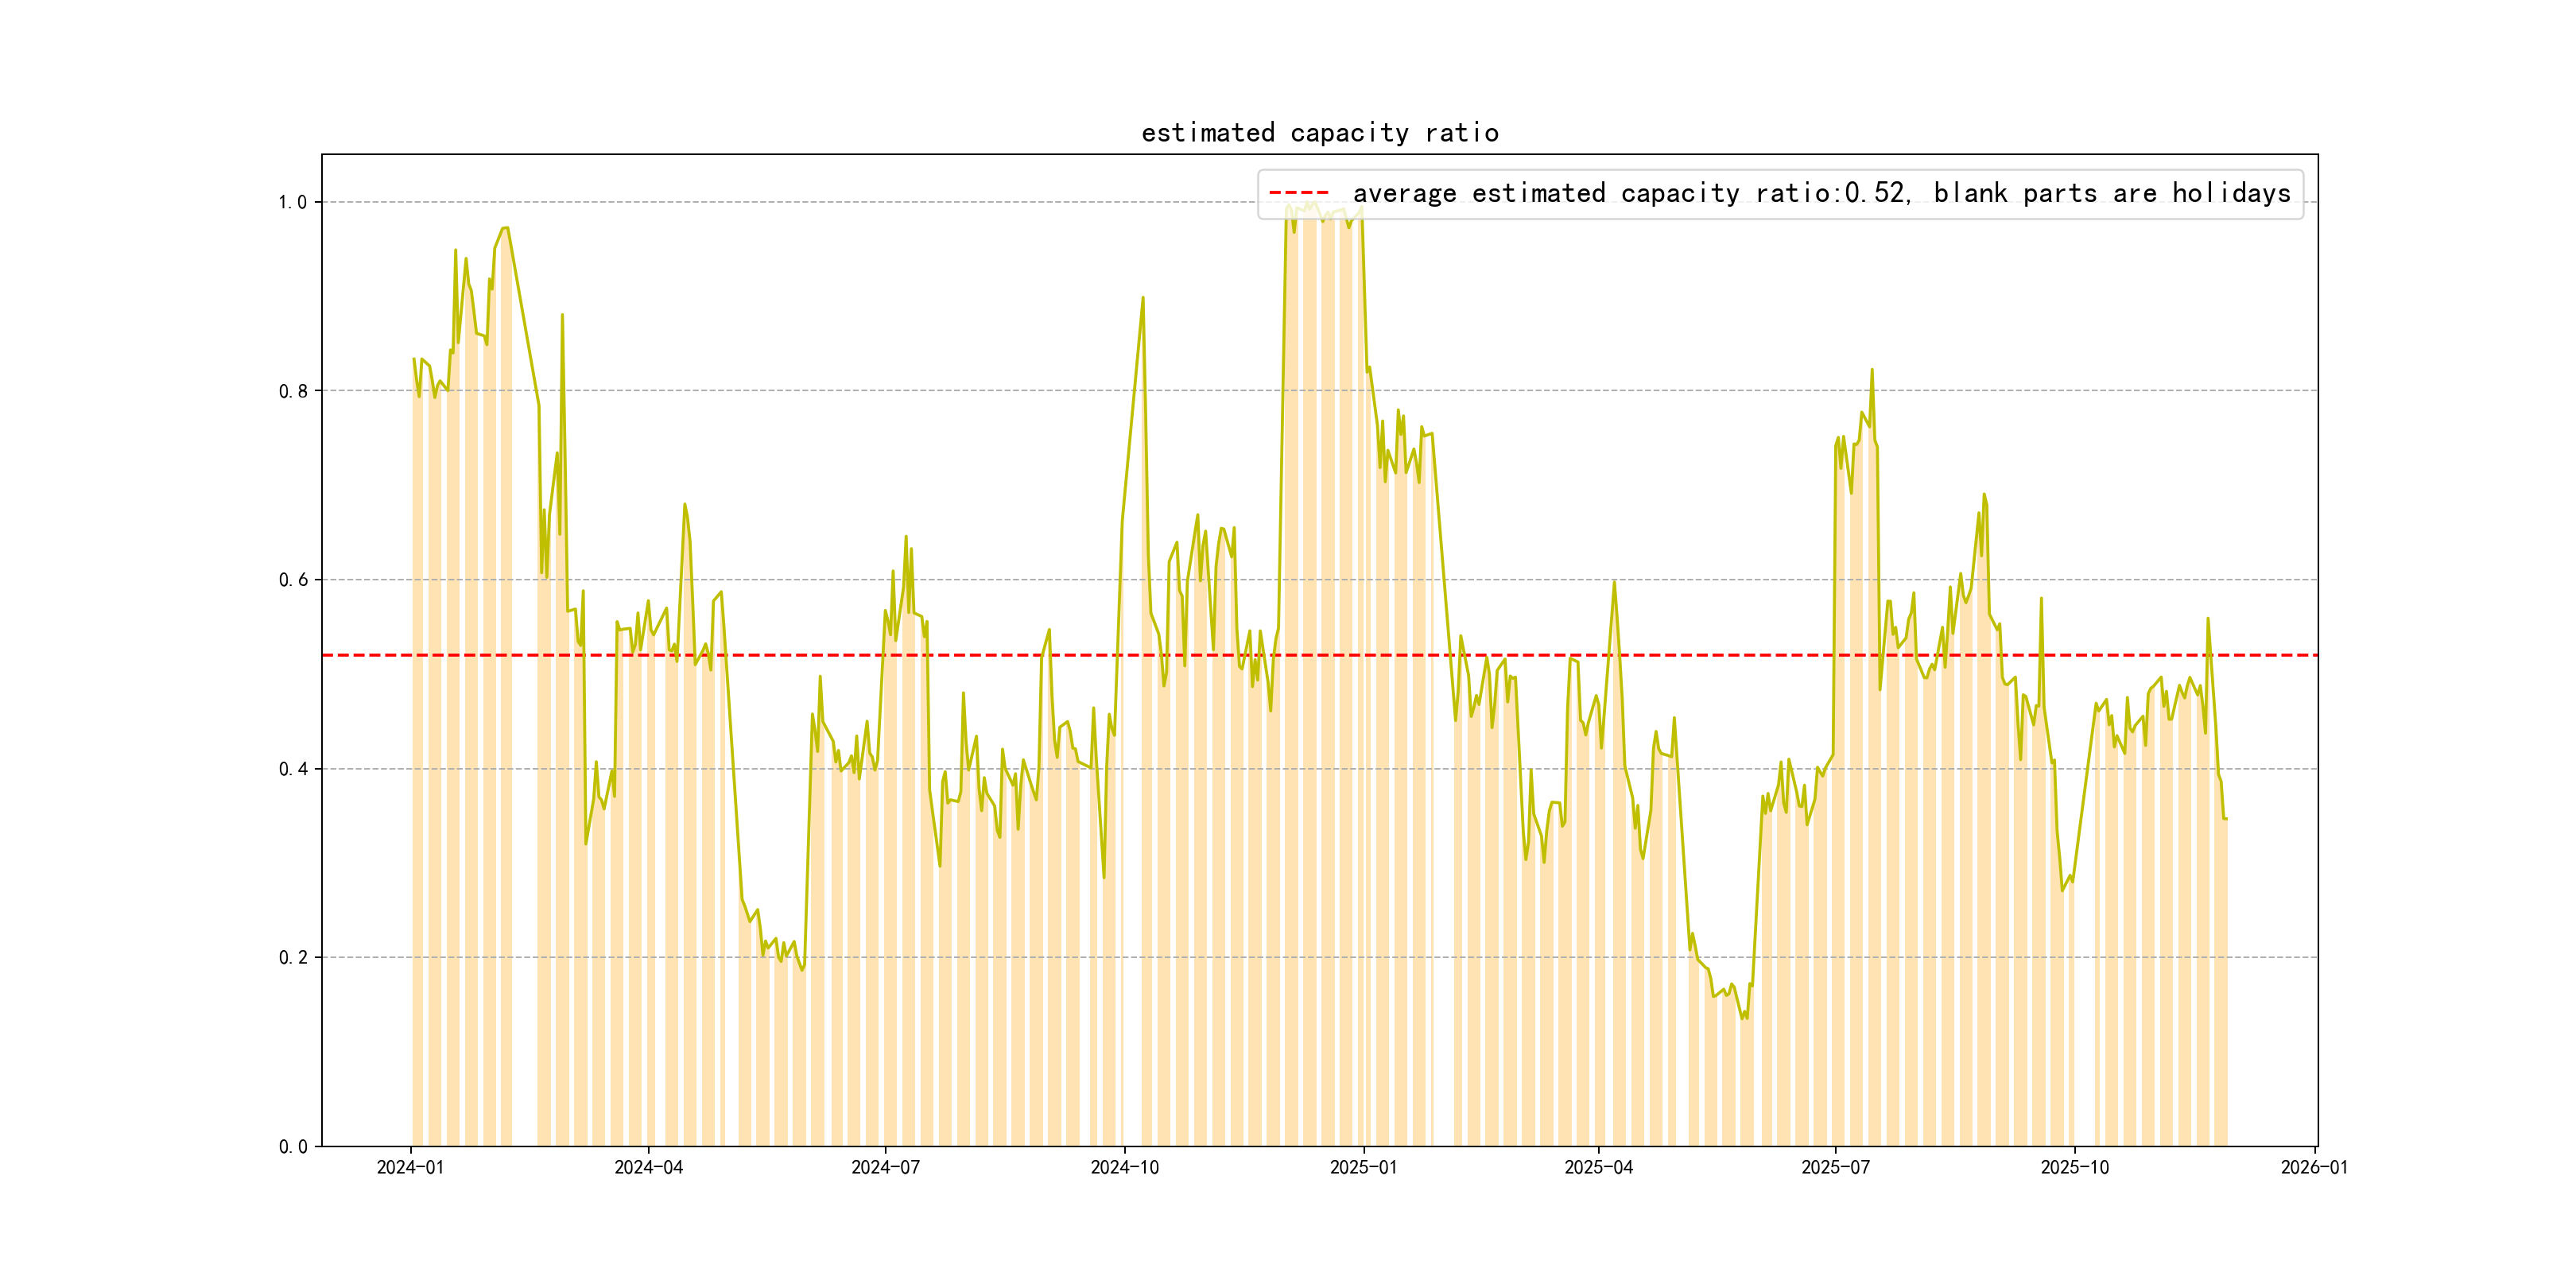The width and height of the screenshot is (2576, 1288).
Task: Click the 2026-01 x-axis label
Action: pyautogui.click(x=2314, y=1168)
